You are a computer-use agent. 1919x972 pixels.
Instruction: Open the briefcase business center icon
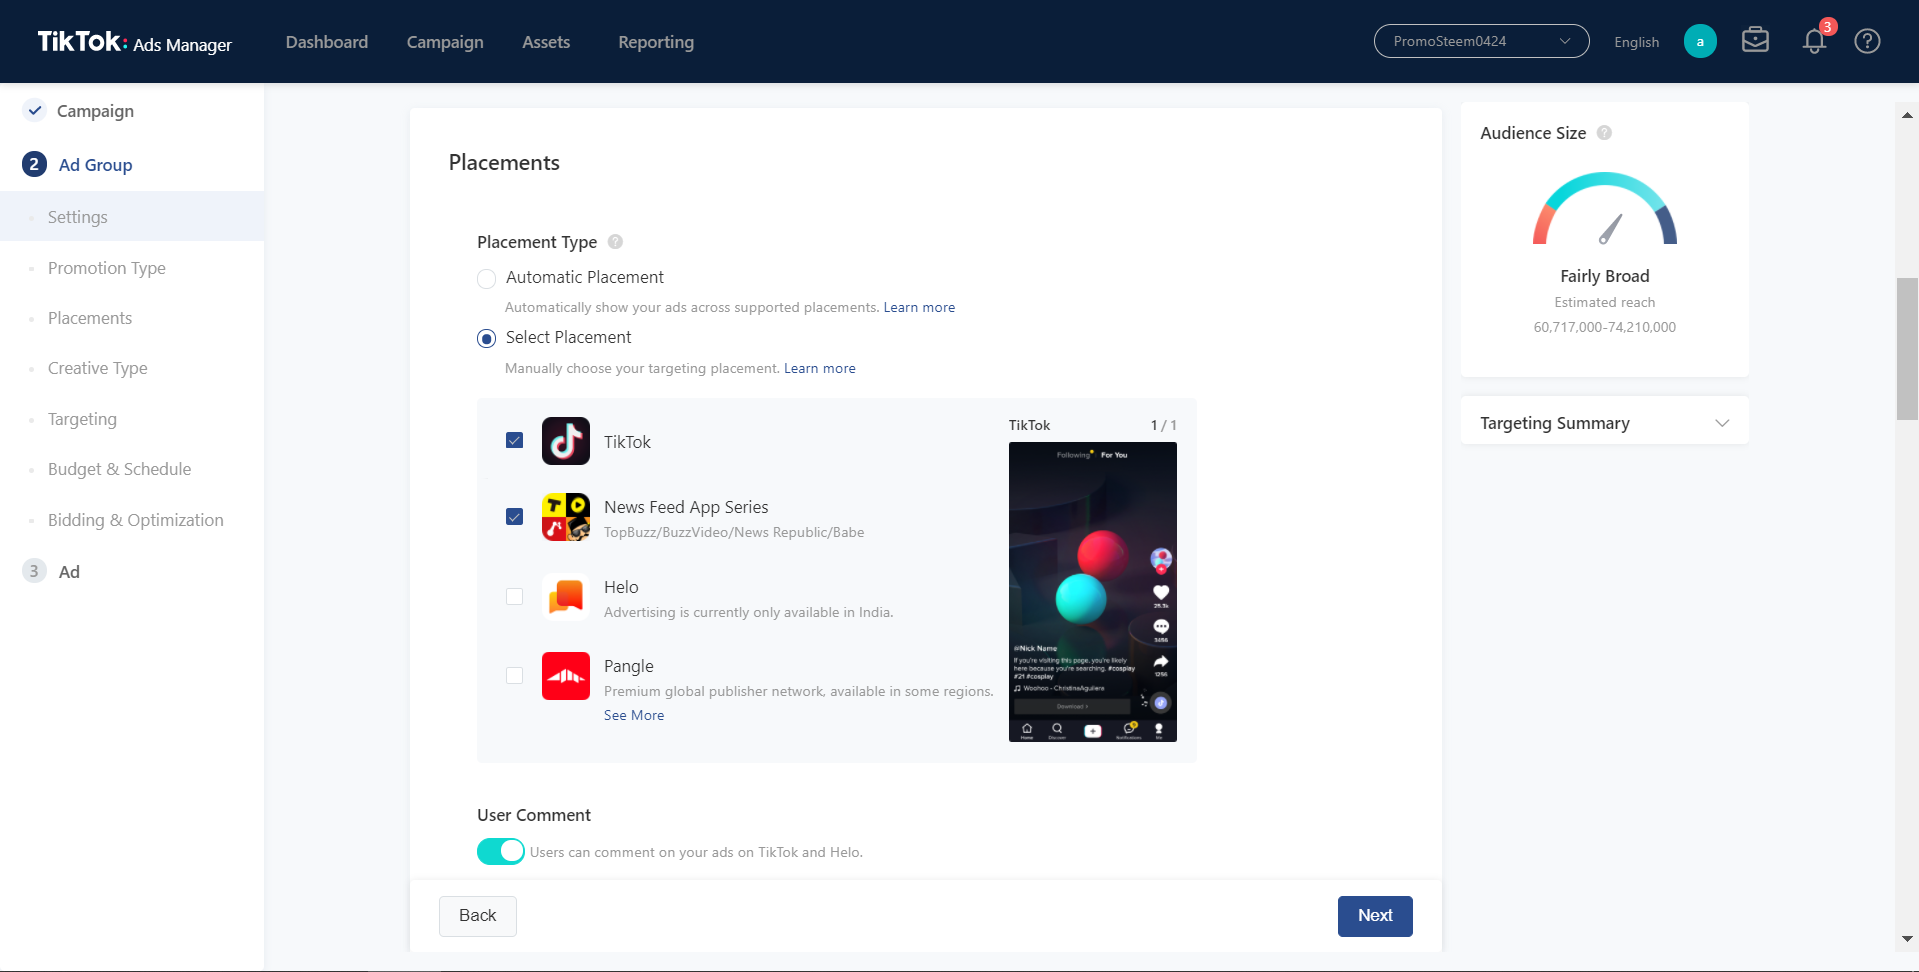point(1755,40)
